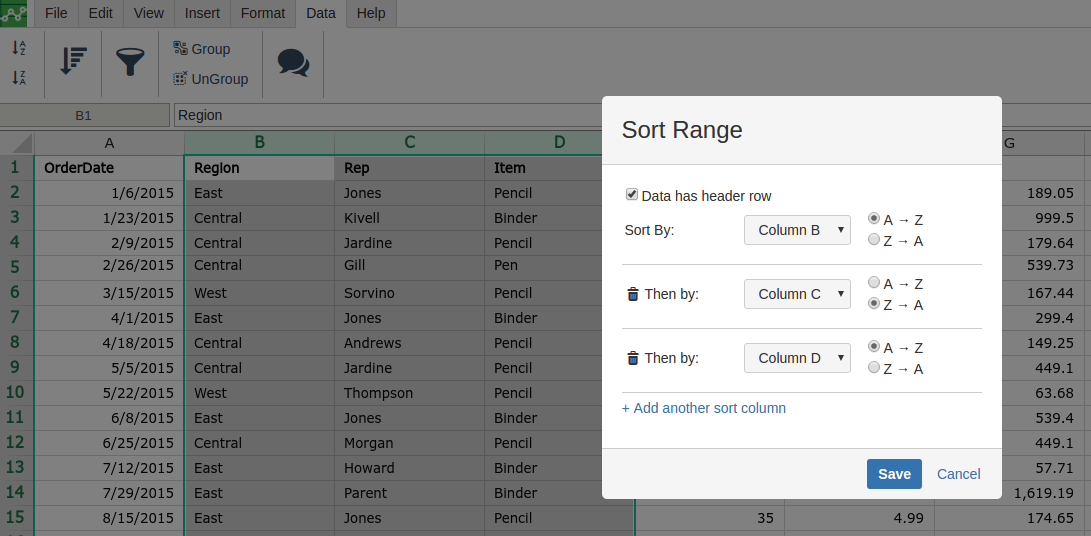
Task: Click the UnGroup toolbar button
Action: [210, 79]
